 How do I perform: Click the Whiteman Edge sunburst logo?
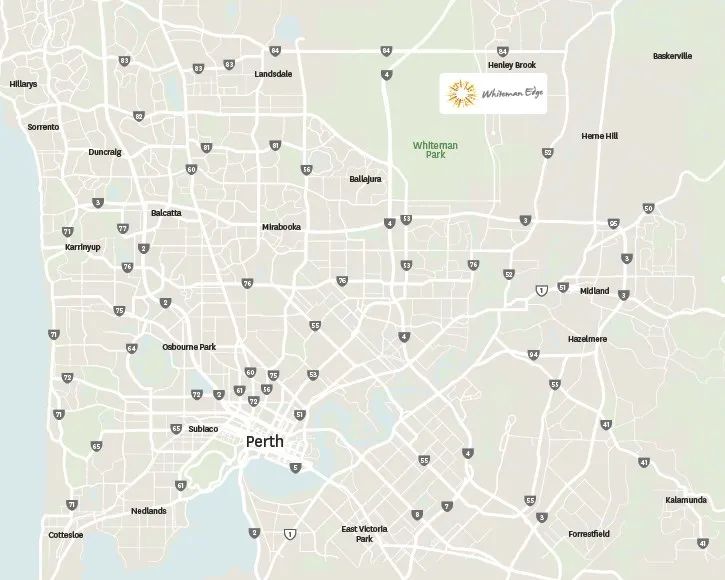(x=461, y=94)
